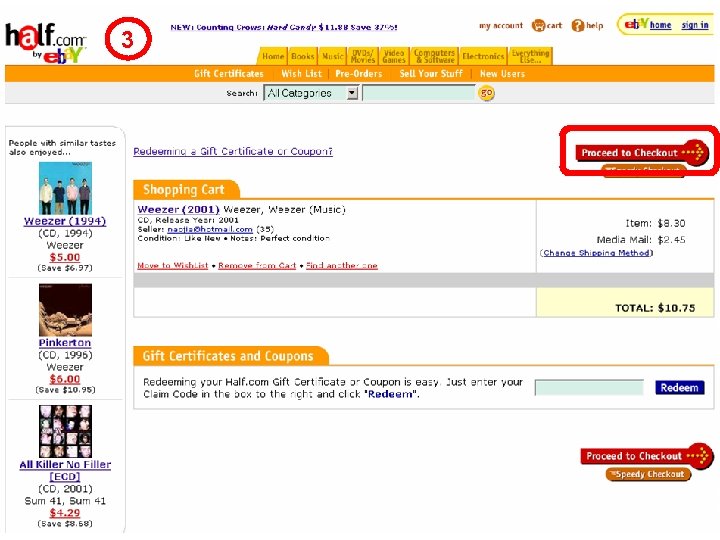
Task: Click the orange go search button
Action: click(x=486, y=93)
